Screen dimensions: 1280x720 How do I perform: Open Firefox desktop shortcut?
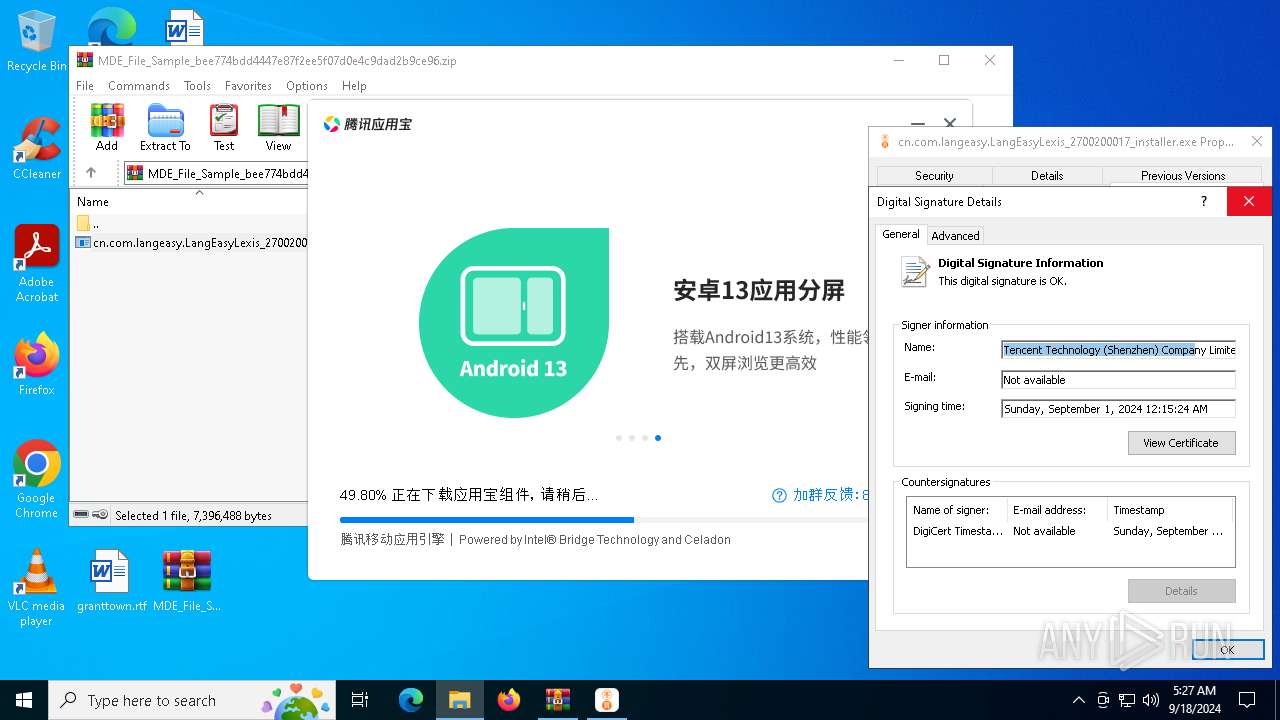36,364
